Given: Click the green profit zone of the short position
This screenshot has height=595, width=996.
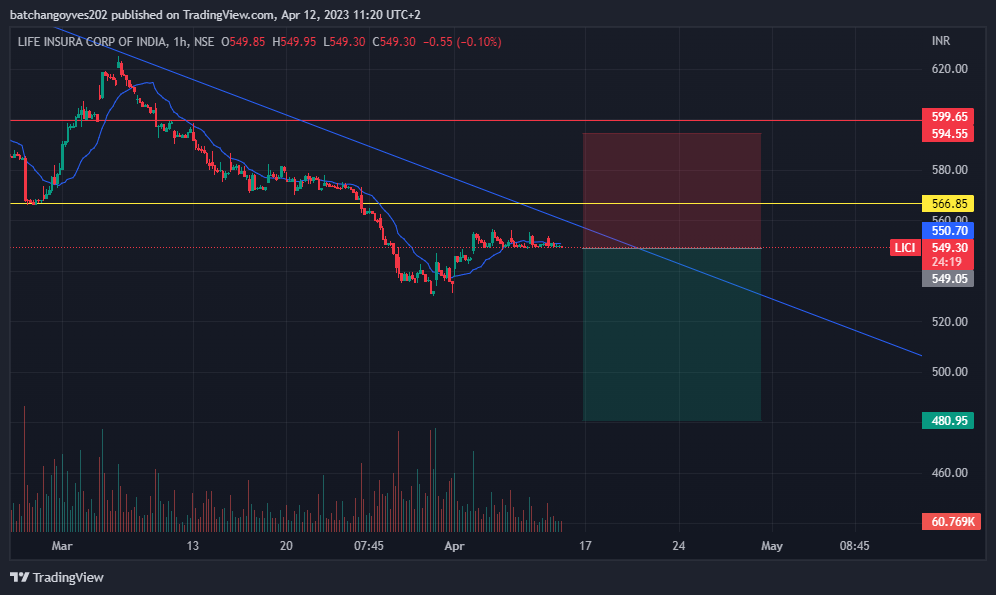Looking at the screenshot, I should (671, 334).
